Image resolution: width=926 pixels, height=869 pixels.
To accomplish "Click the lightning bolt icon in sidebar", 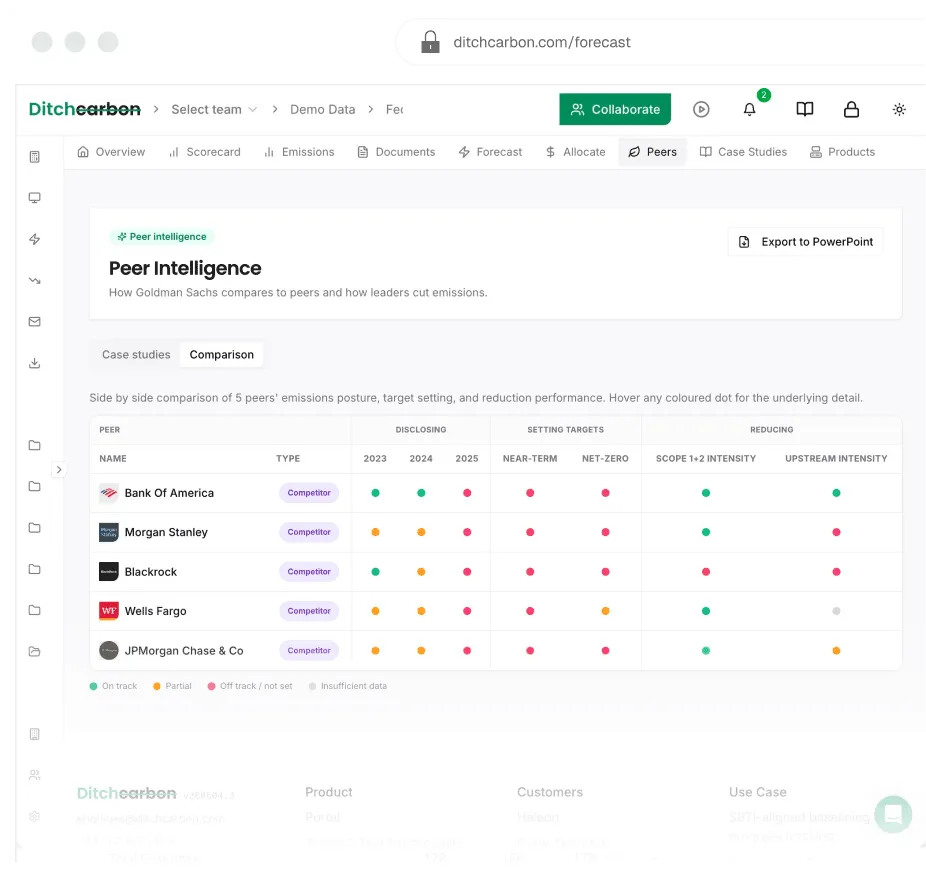I will click(x=35, y=239).
